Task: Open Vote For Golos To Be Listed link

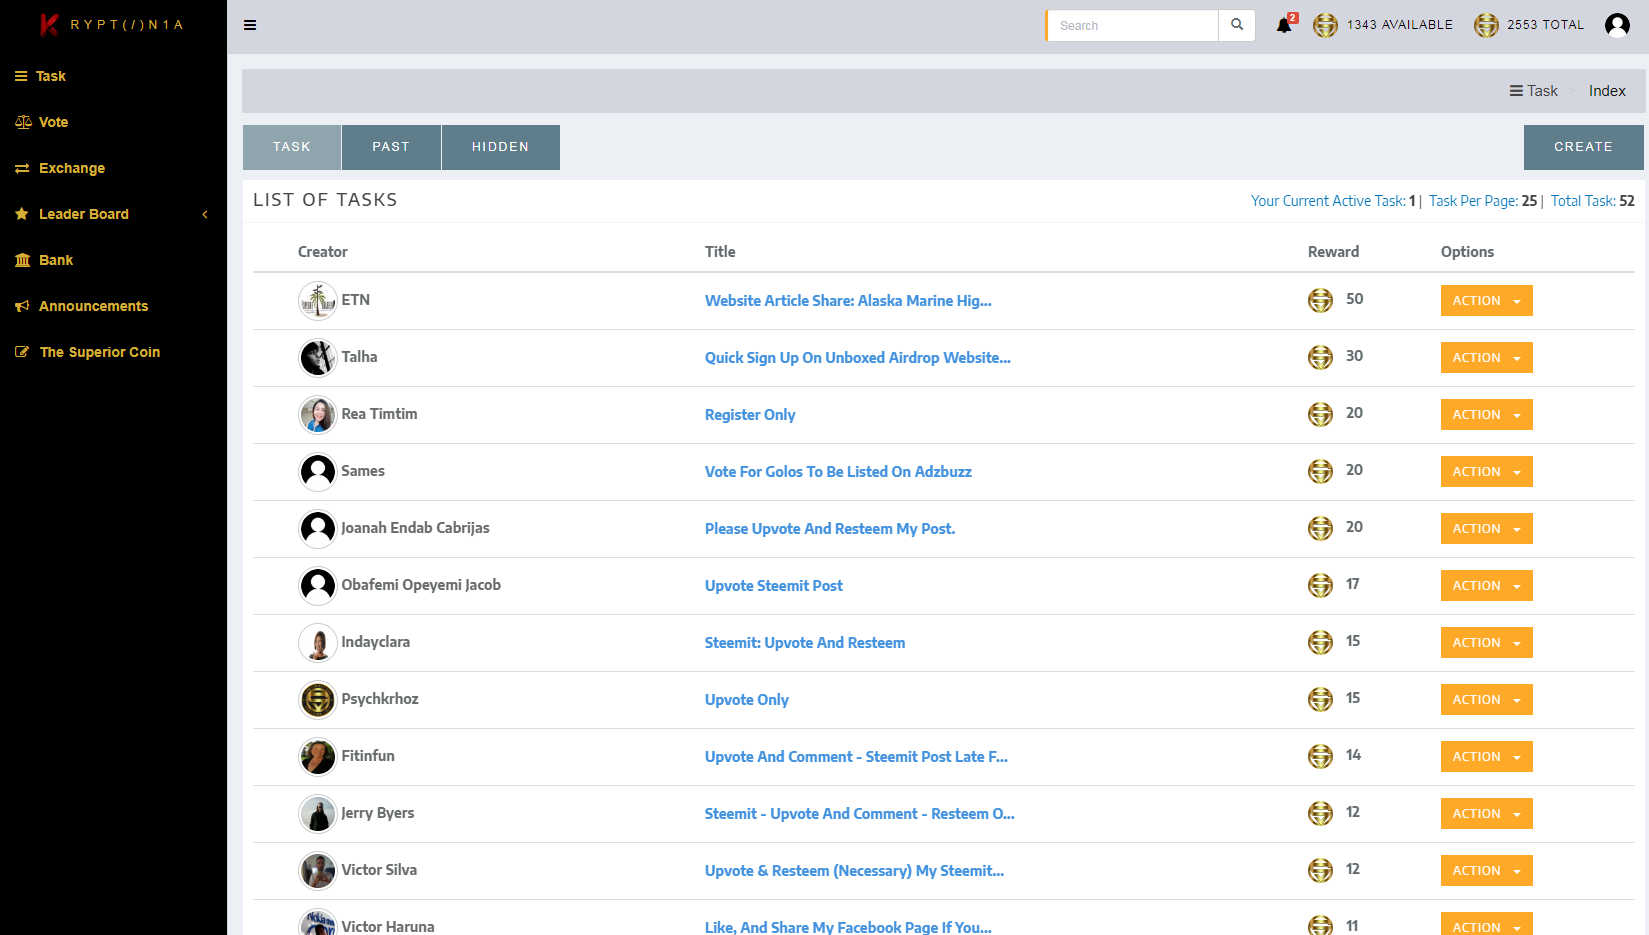Action: pos(838,472)
